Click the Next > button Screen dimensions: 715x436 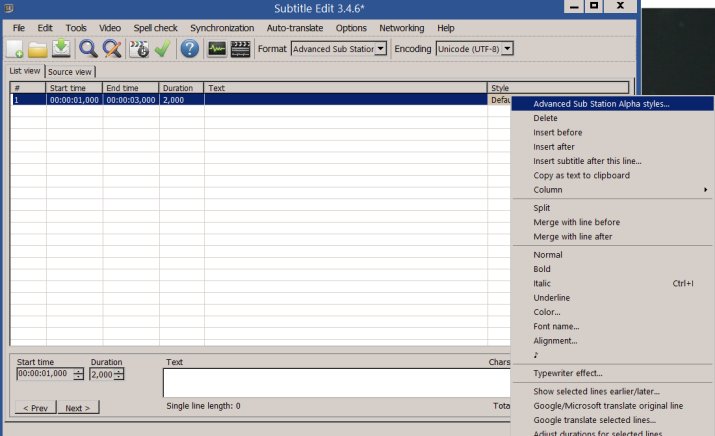(x=78, y=407)
